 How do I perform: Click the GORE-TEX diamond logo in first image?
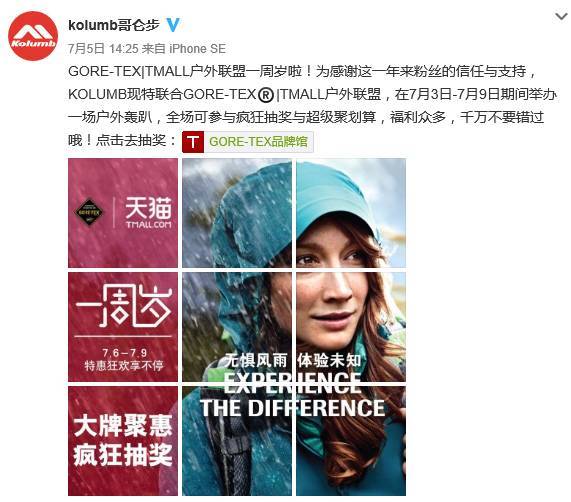tap(89, 212)
